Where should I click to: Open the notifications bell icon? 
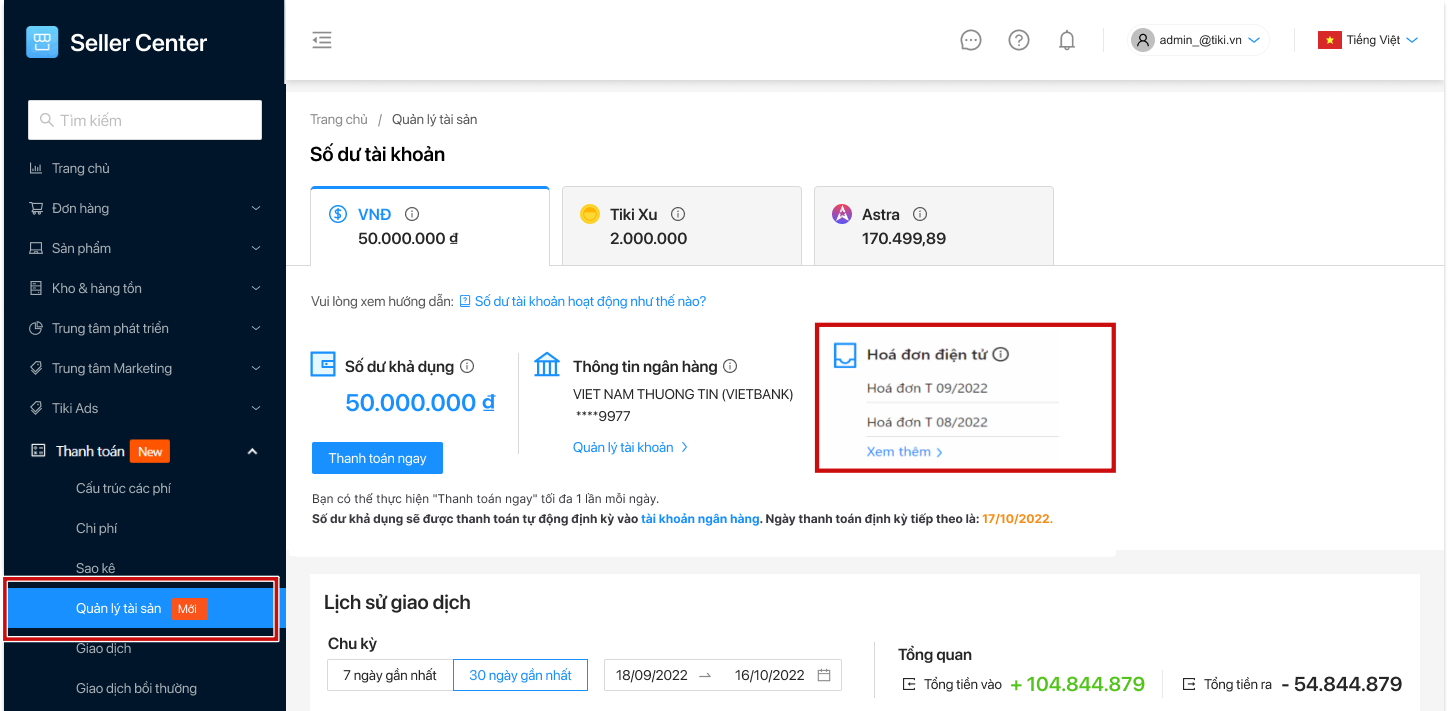coord(1067,40)
